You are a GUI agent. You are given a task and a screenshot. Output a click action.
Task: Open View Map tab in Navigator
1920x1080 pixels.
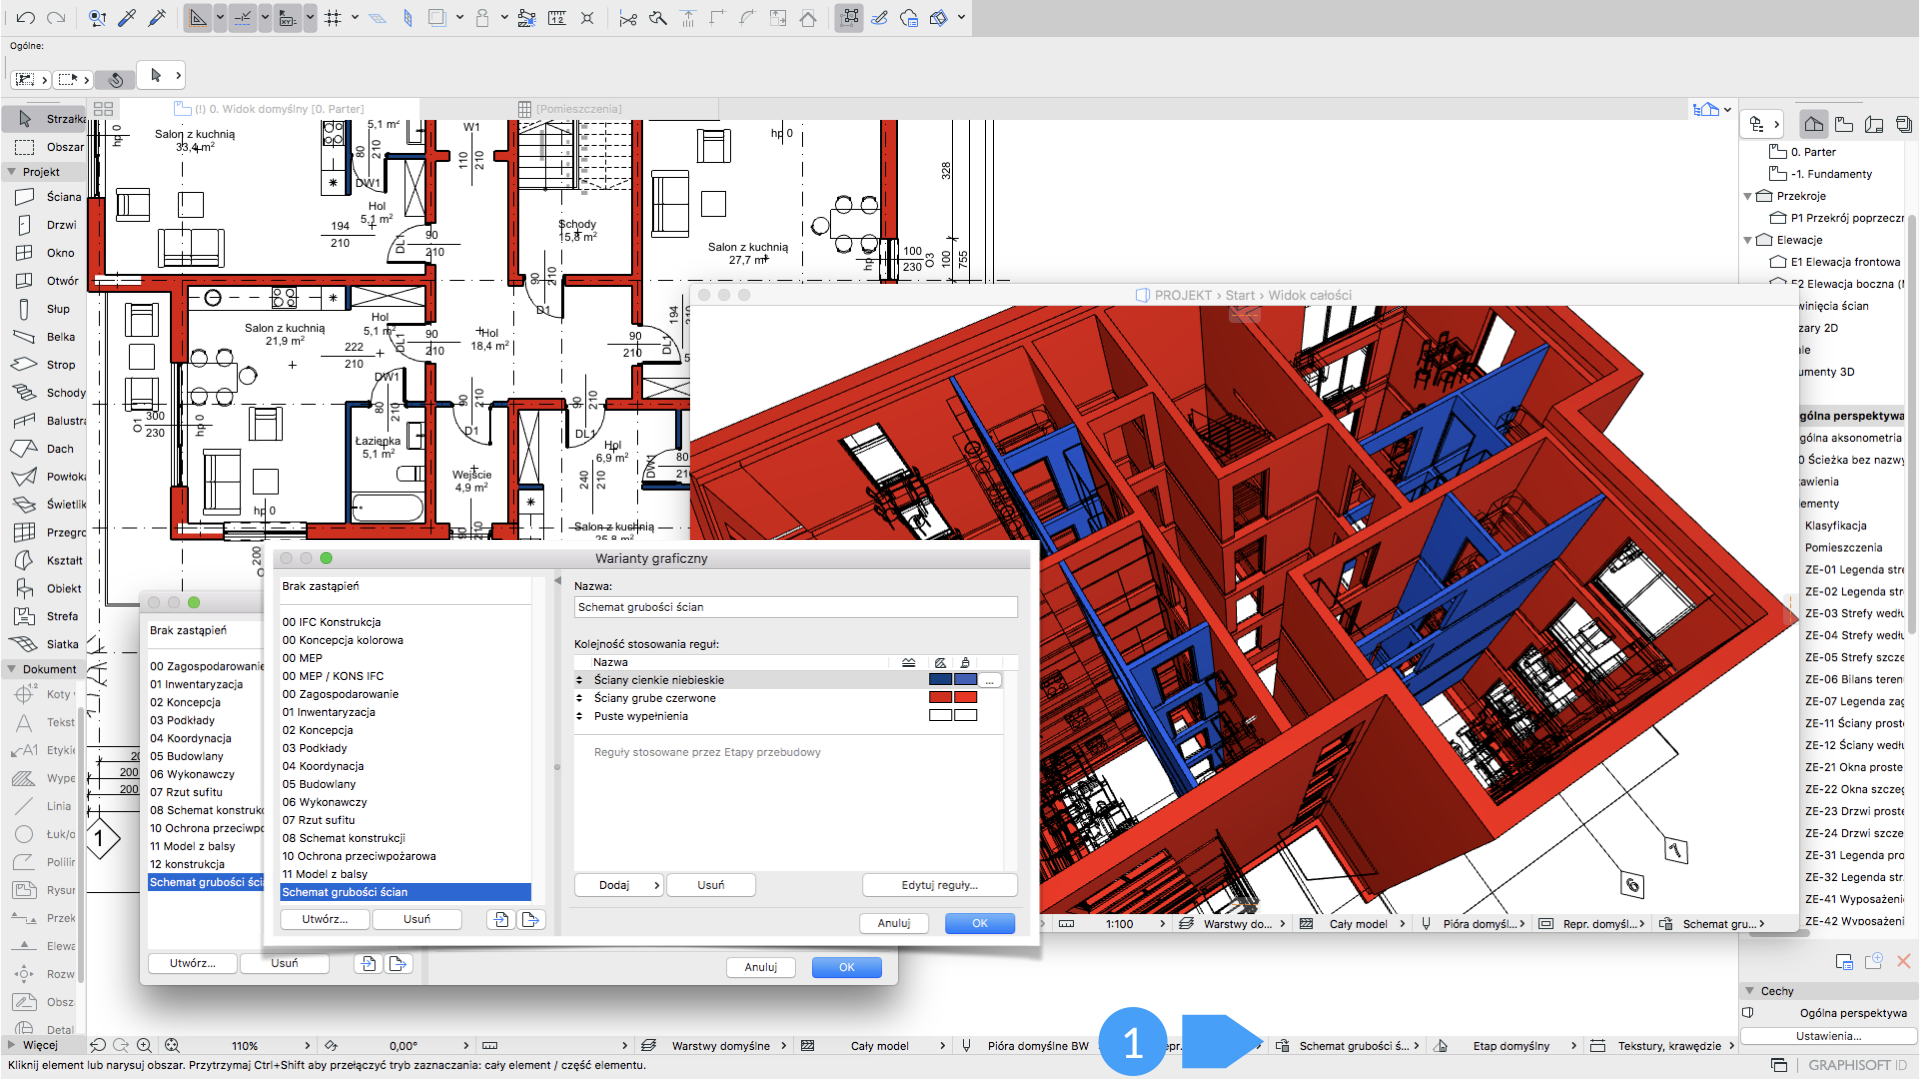pos(1844,124)
